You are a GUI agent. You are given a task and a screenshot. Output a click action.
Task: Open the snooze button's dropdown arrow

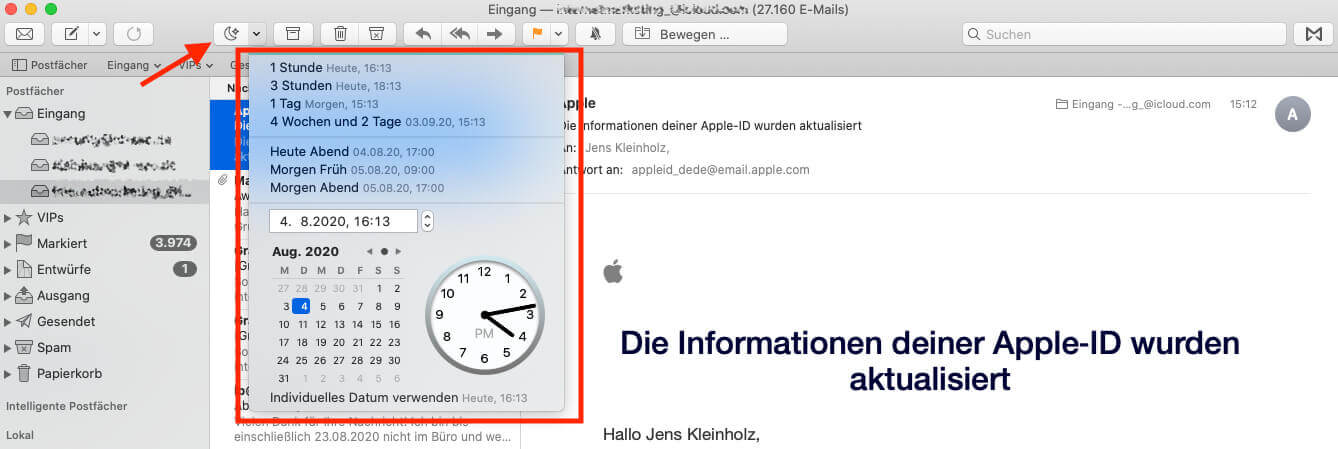pos(257,34)
